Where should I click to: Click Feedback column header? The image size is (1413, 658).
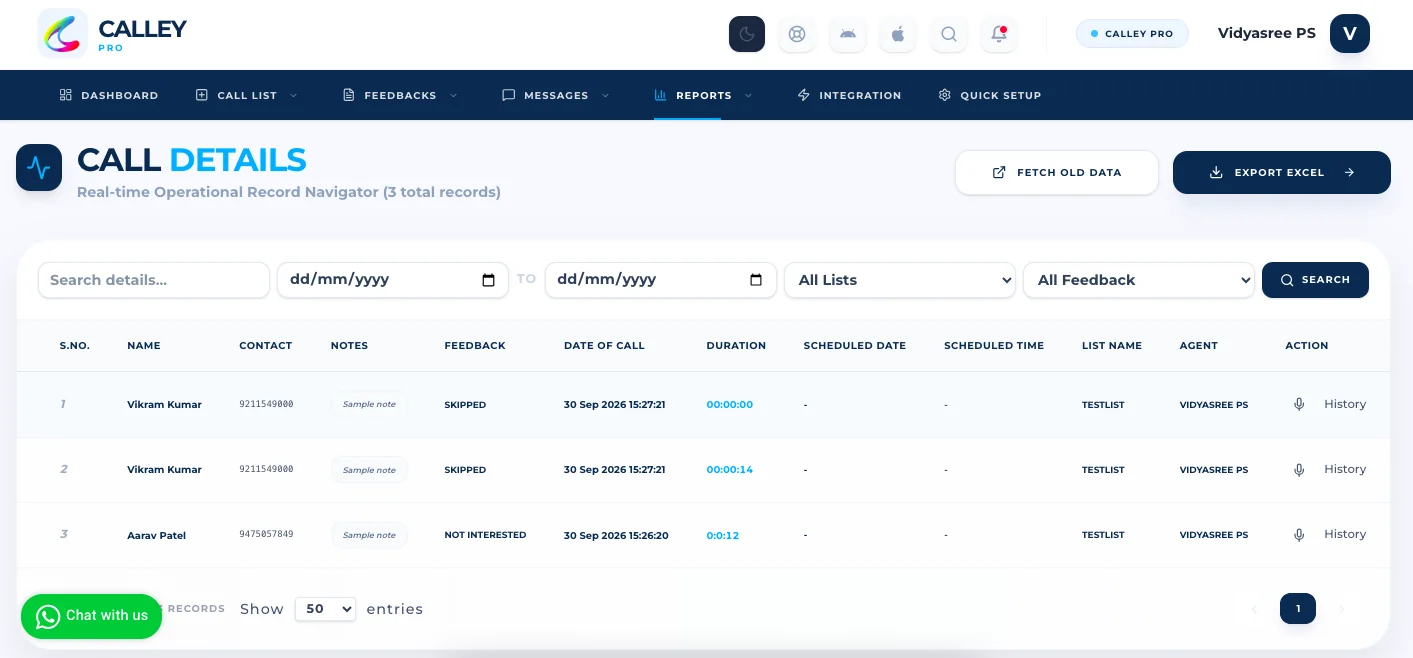pos(475,345)
